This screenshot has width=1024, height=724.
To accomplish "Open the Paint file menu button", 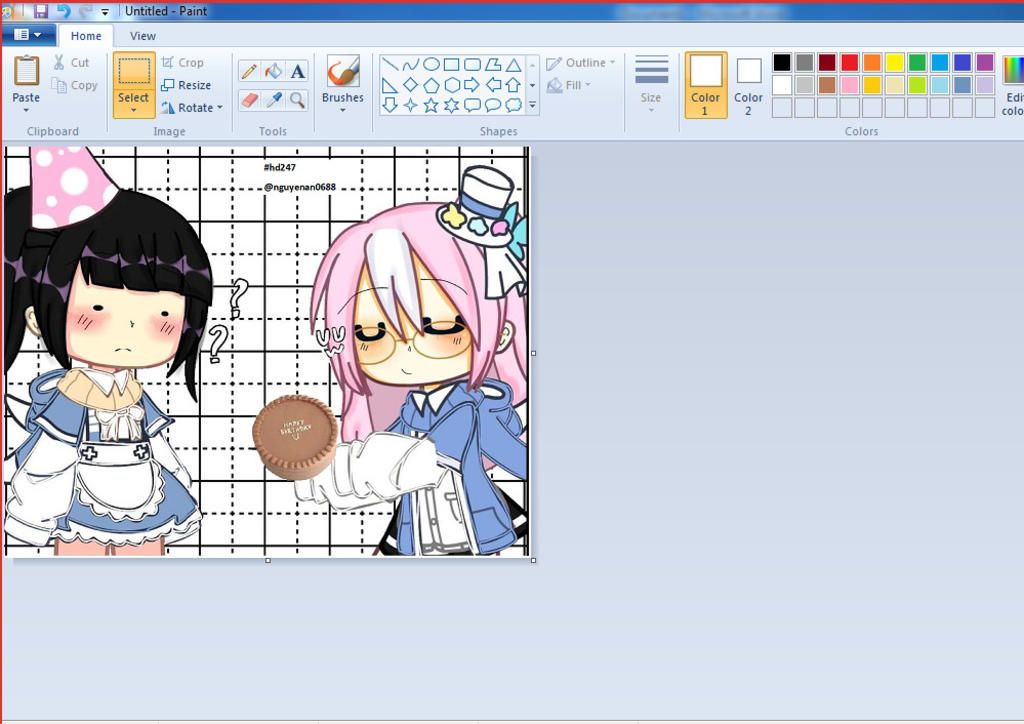I will pos(27,35).
